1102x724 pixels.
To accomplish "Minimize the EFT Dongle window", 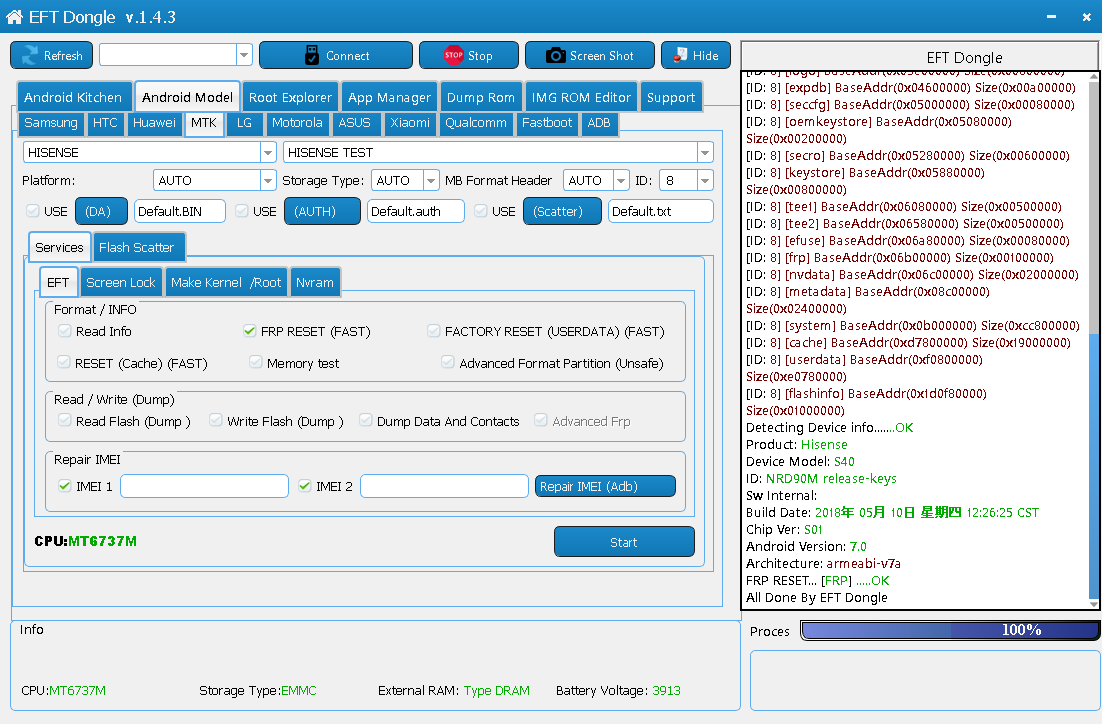I will 1051,17.
